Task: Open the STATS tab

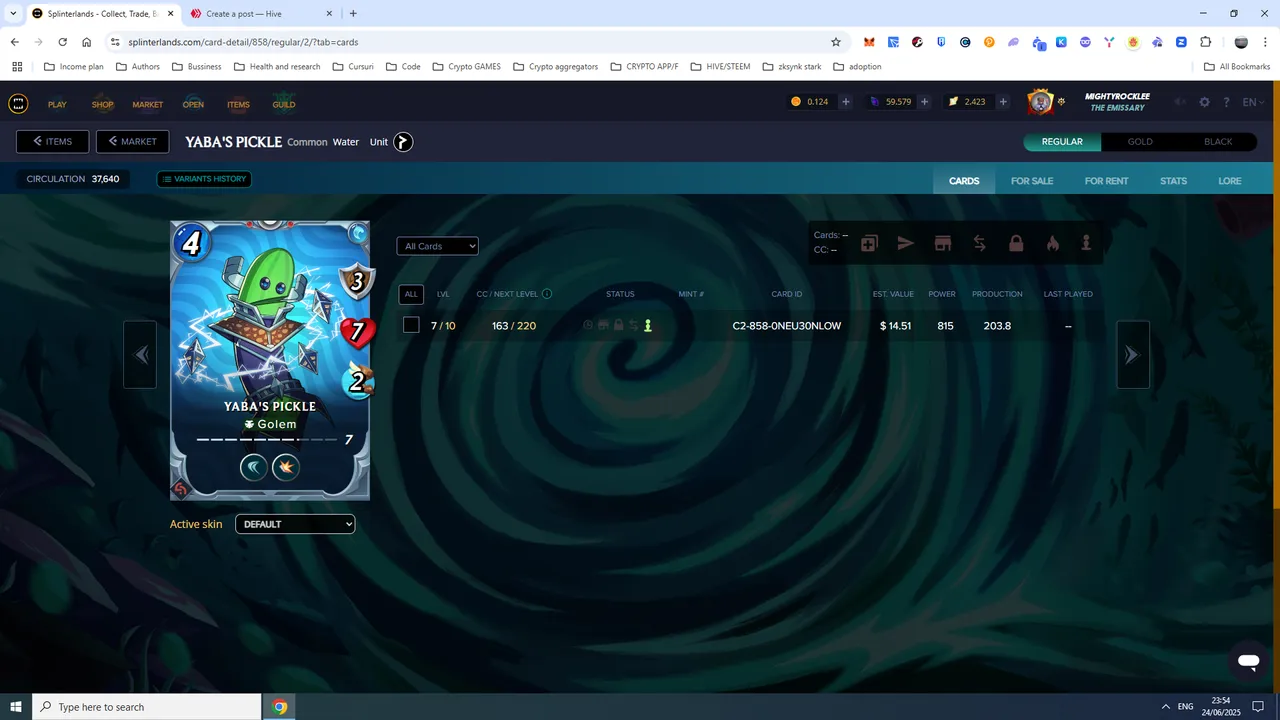Action: [x=1173, y=181]
